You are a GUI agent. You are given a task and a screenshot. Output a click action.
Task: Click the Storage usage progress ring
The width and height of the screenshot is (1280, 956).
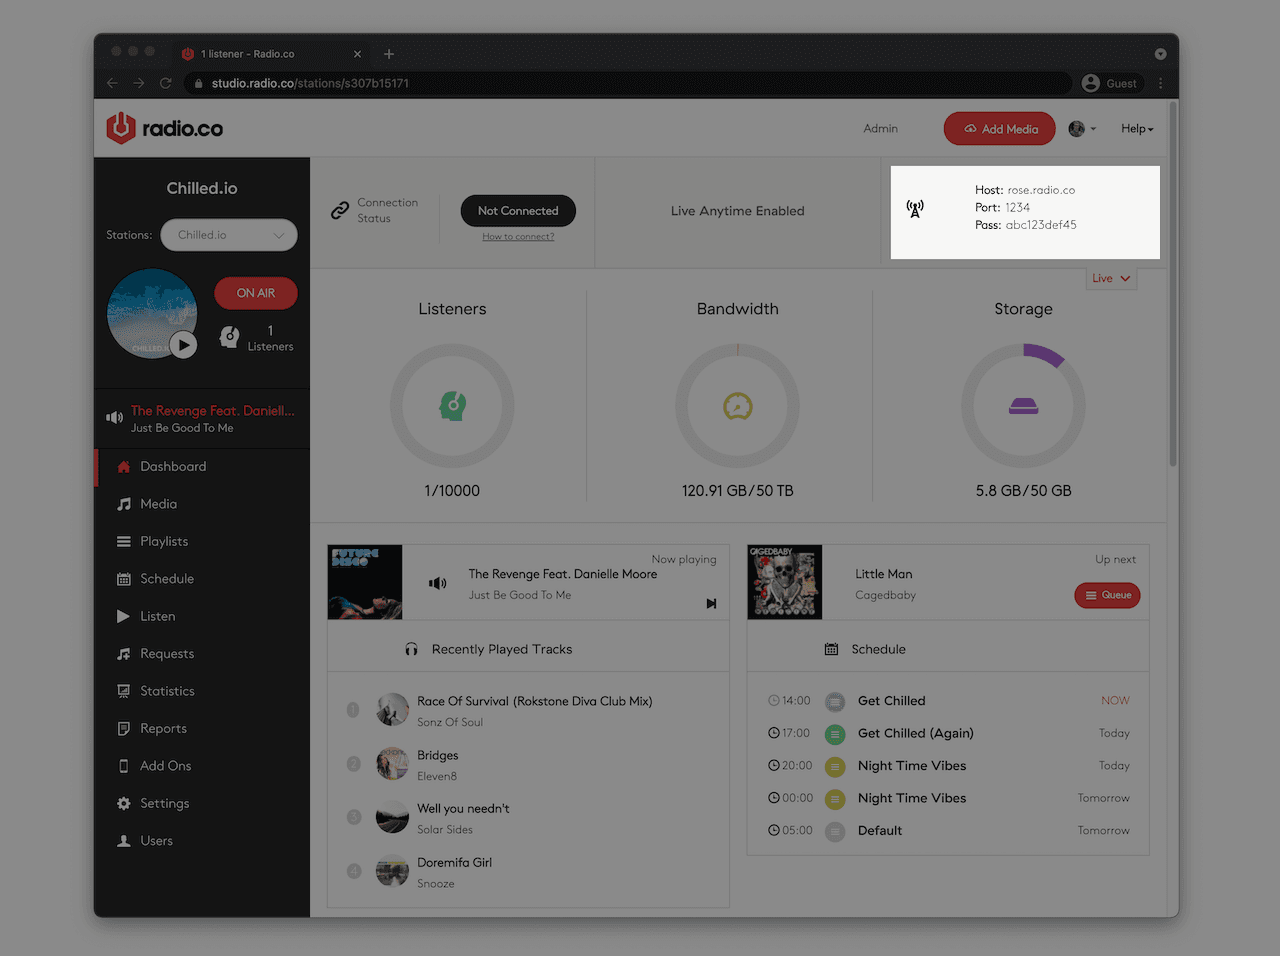click(1023, 405)
